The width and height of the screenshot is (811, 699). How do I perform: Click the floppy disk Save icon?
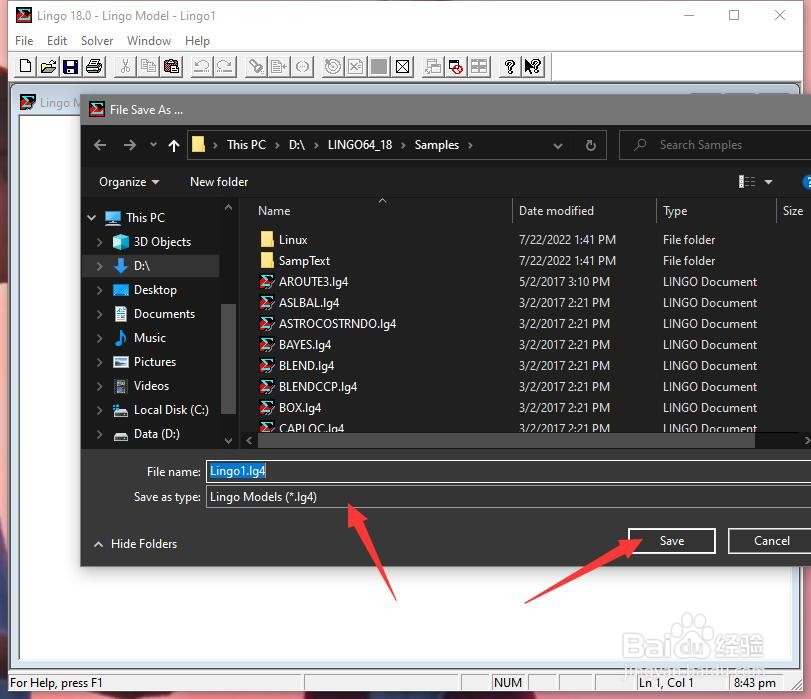(x=70, y=66)
